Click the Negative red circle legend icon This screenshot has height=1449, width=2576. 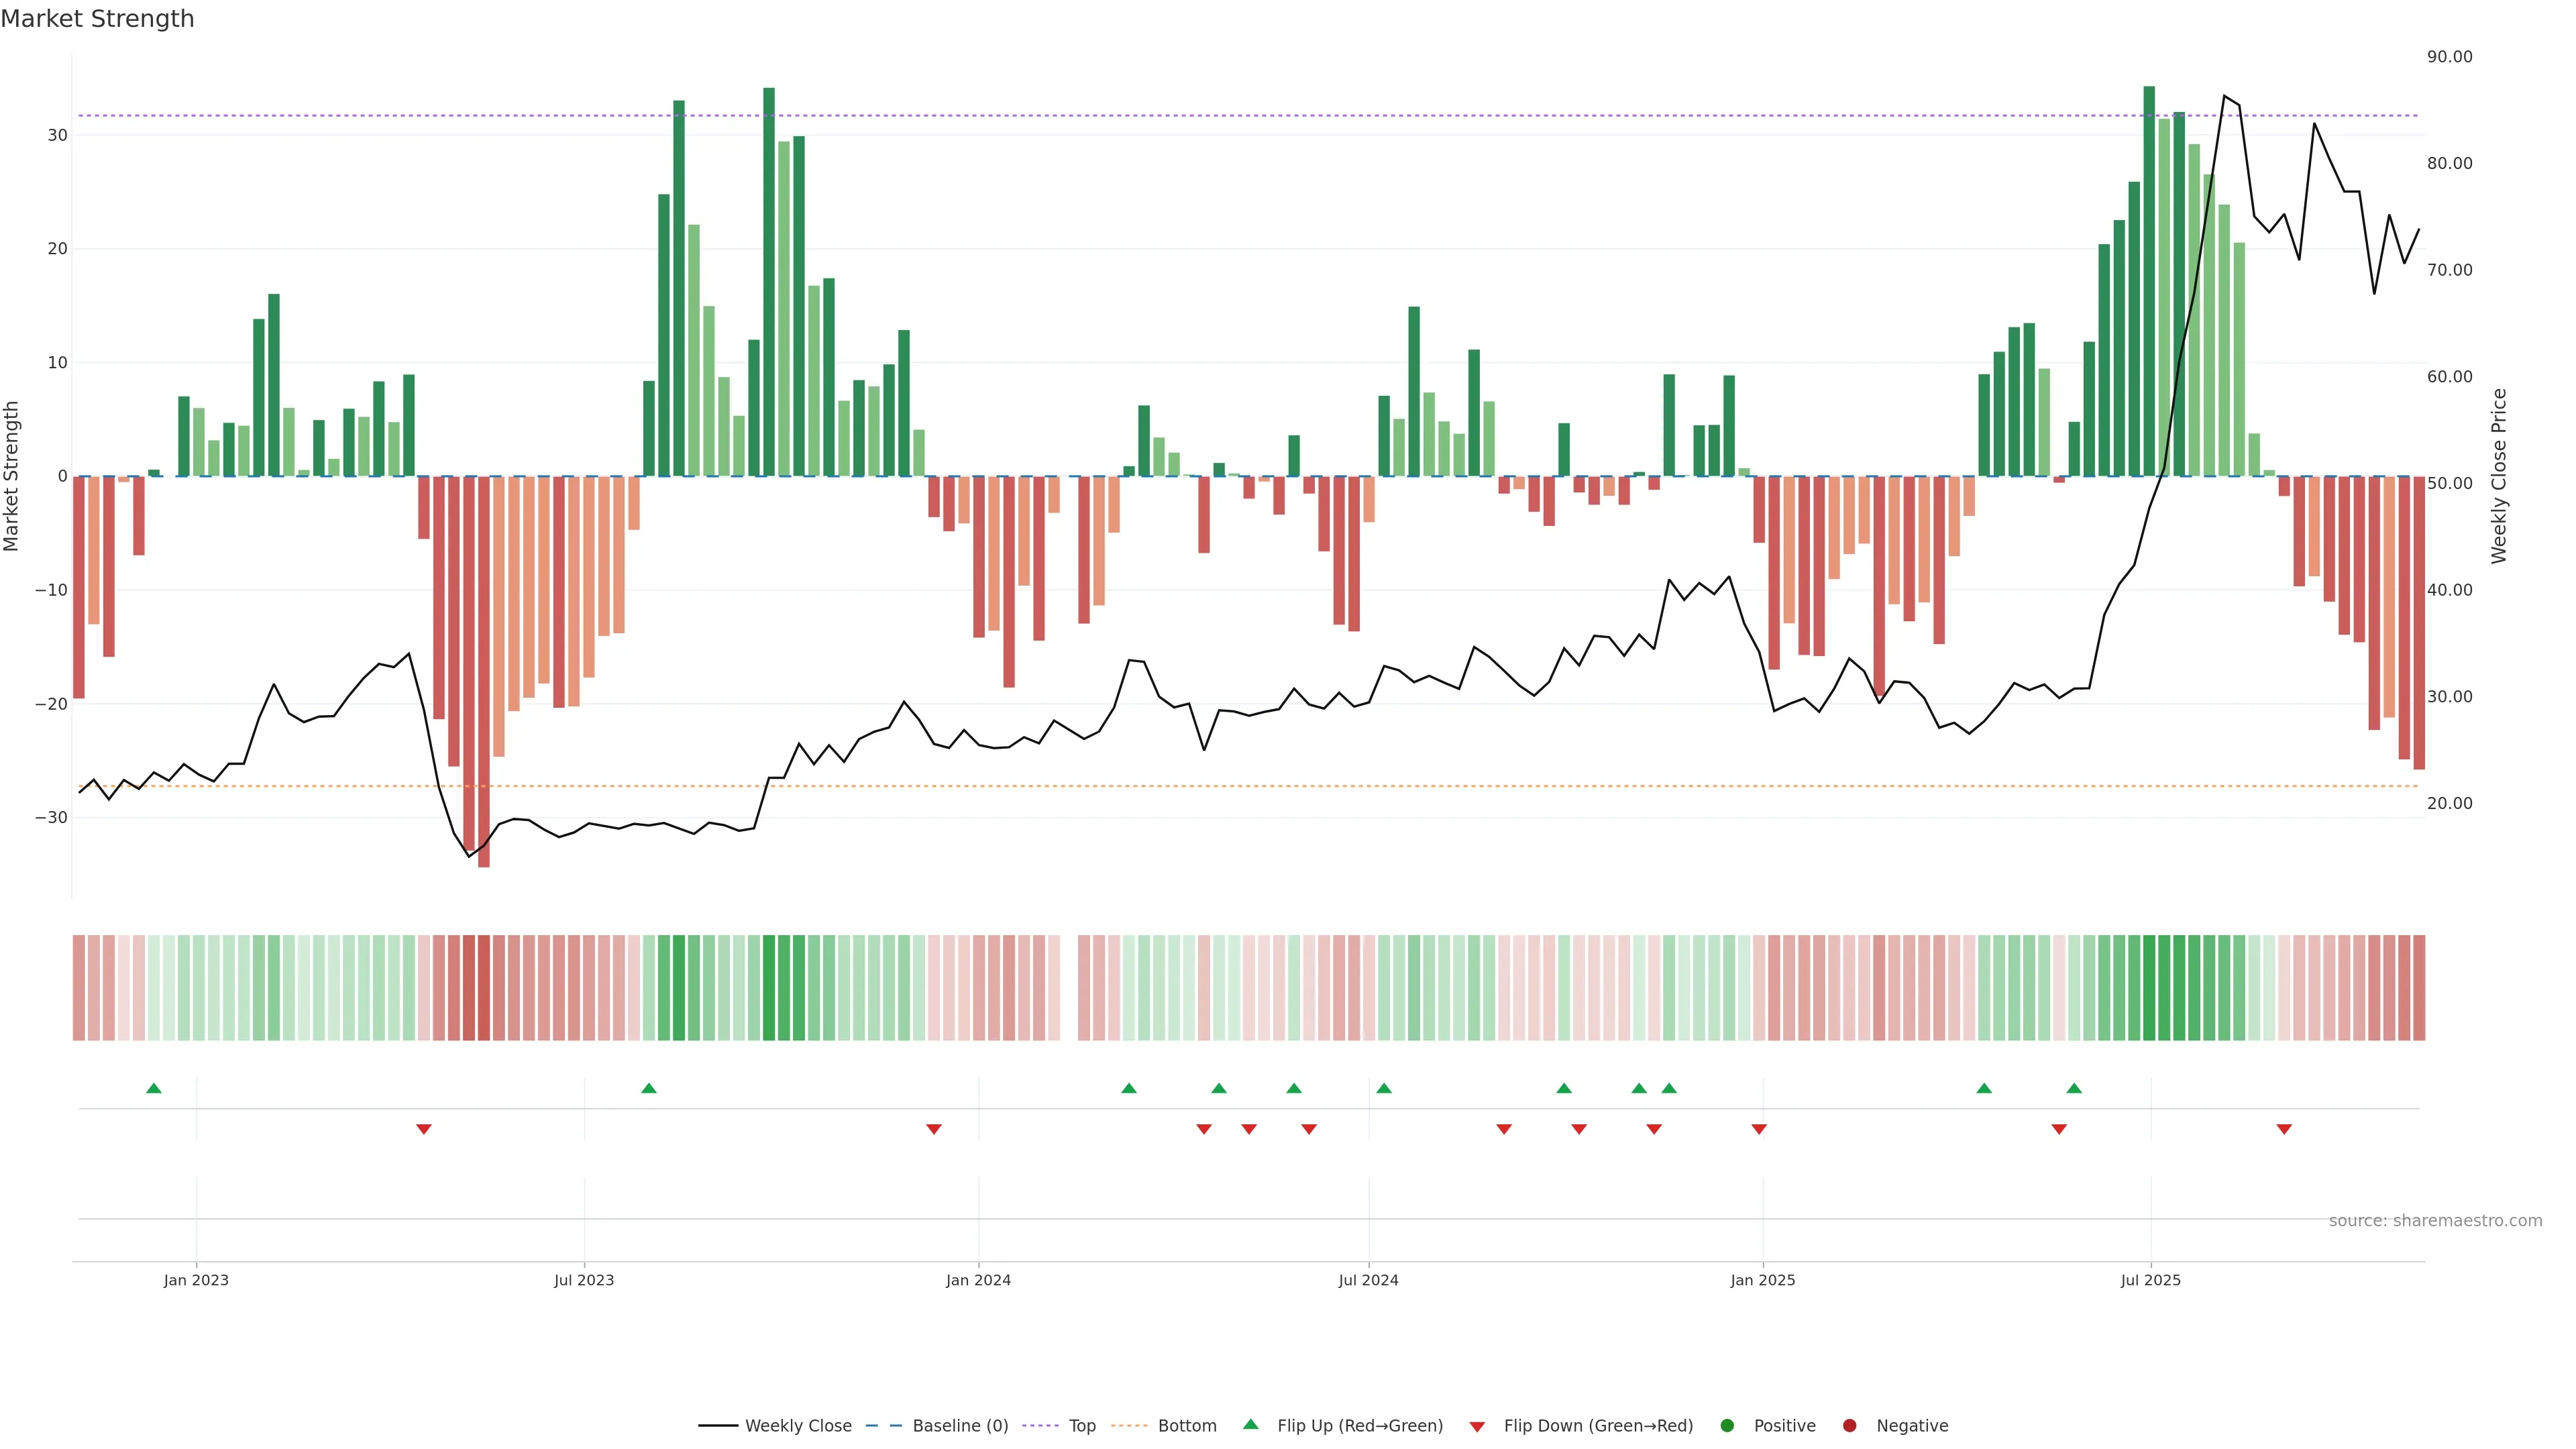click(x=1849, y=1425)
